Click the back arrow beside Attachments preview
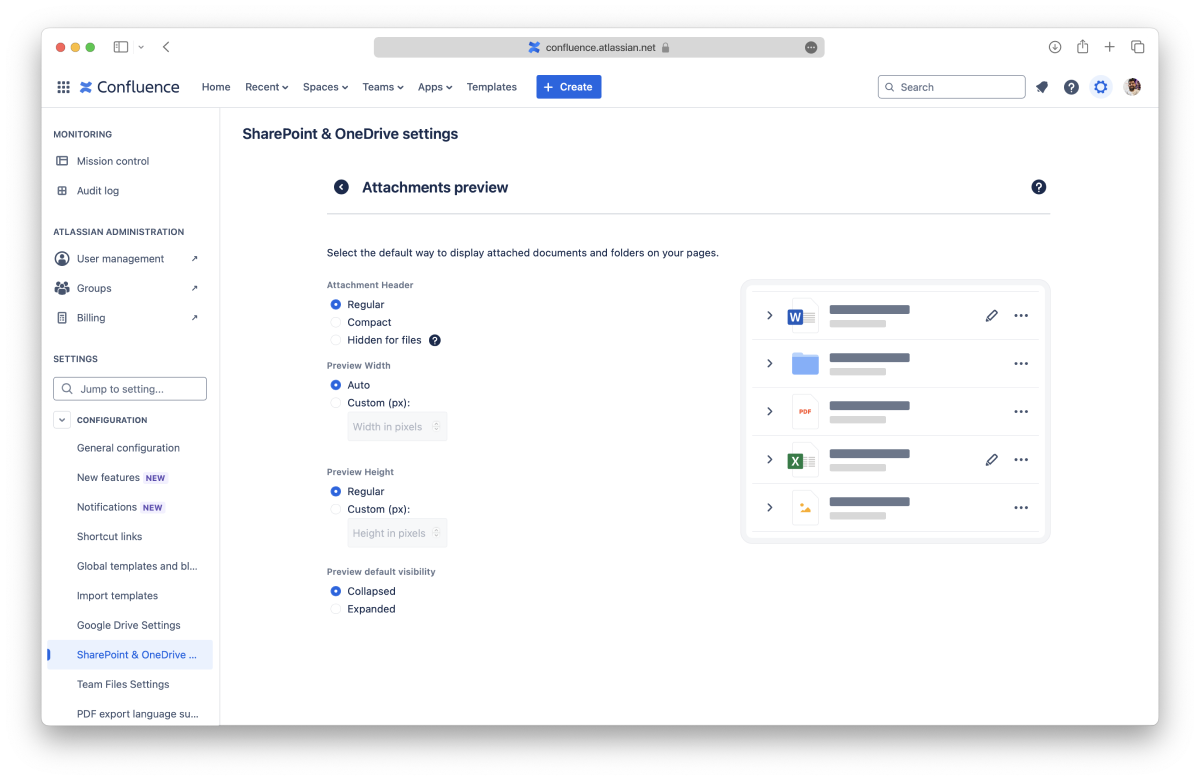 (x=341, y=187)
